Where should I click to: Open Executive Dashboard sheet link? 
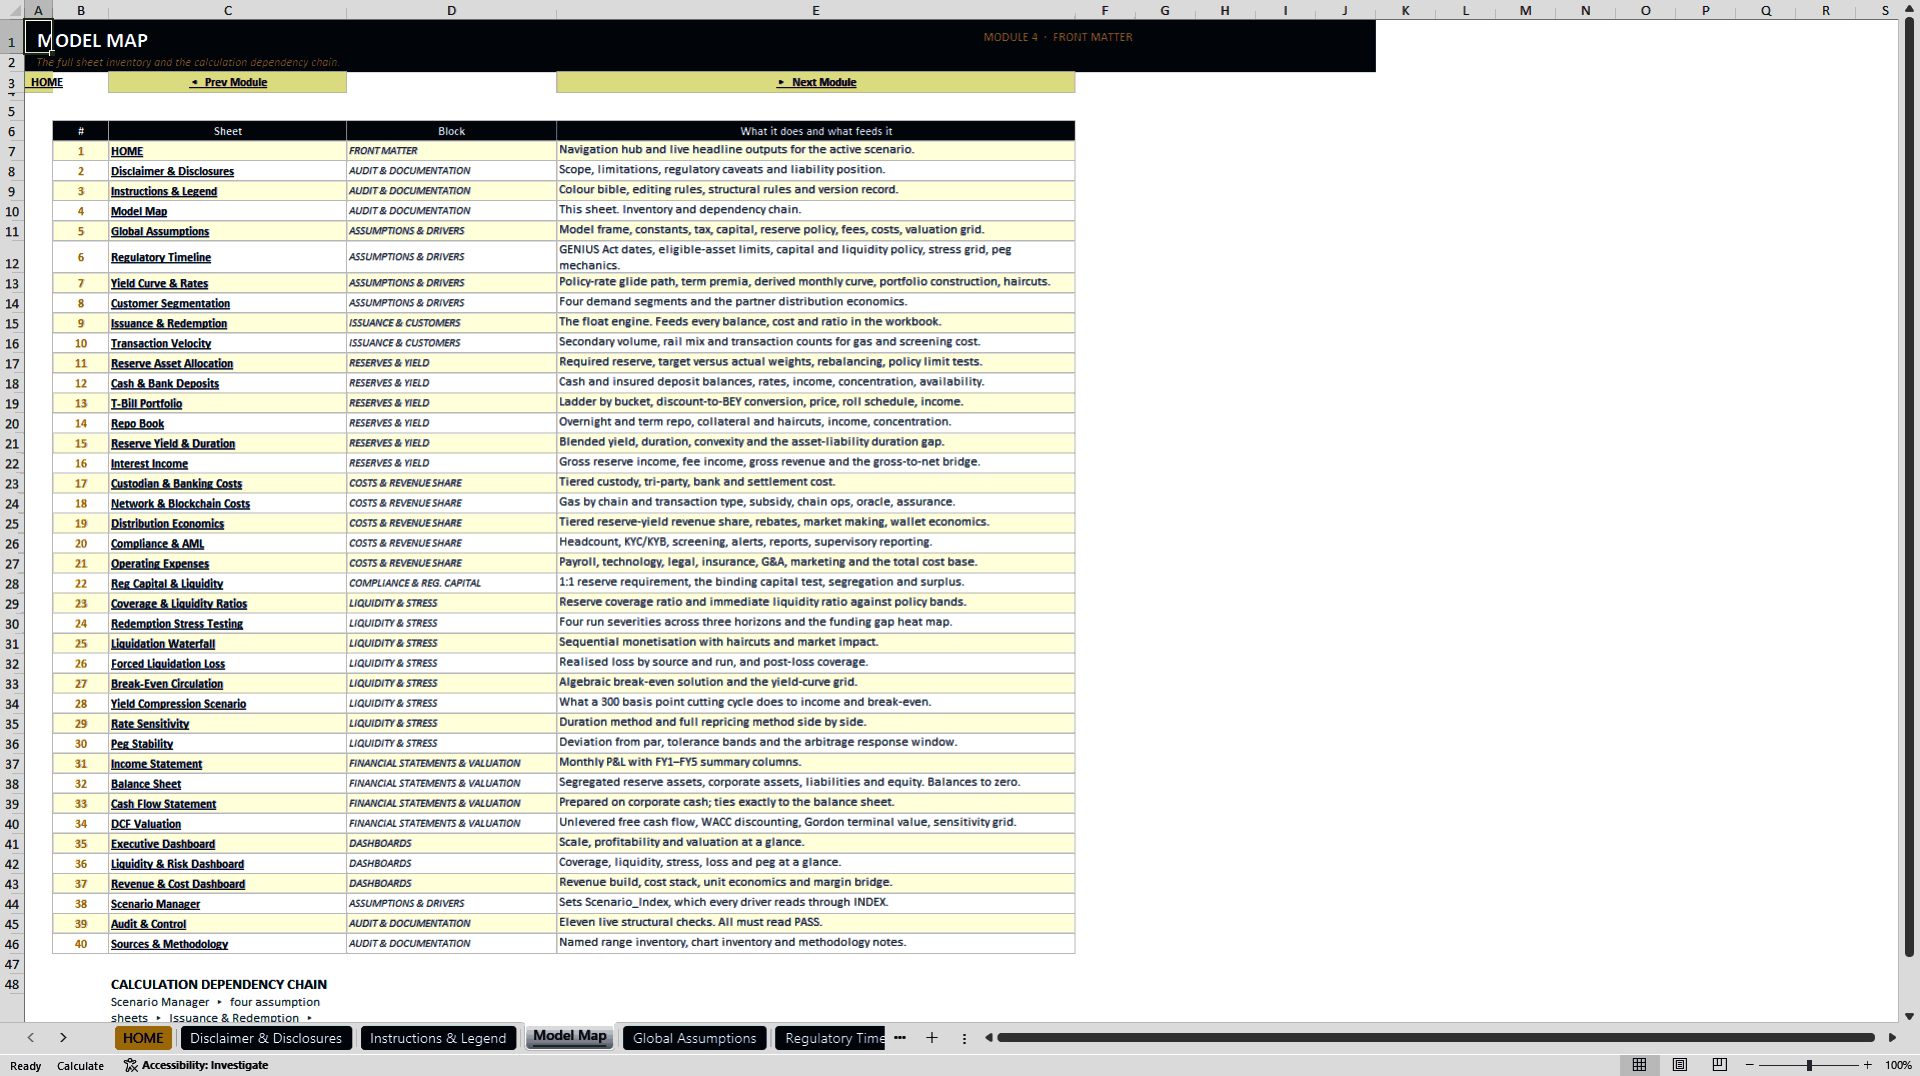coord(163,844)
